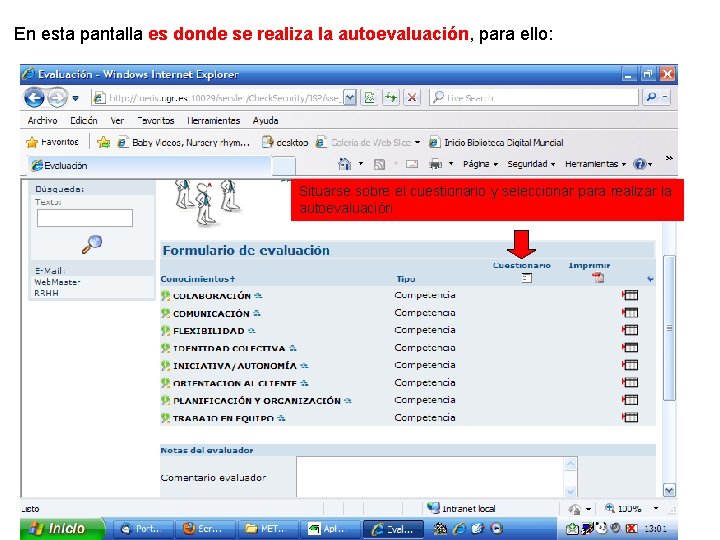Select the Evaluación browser tab

coord(149,166)
